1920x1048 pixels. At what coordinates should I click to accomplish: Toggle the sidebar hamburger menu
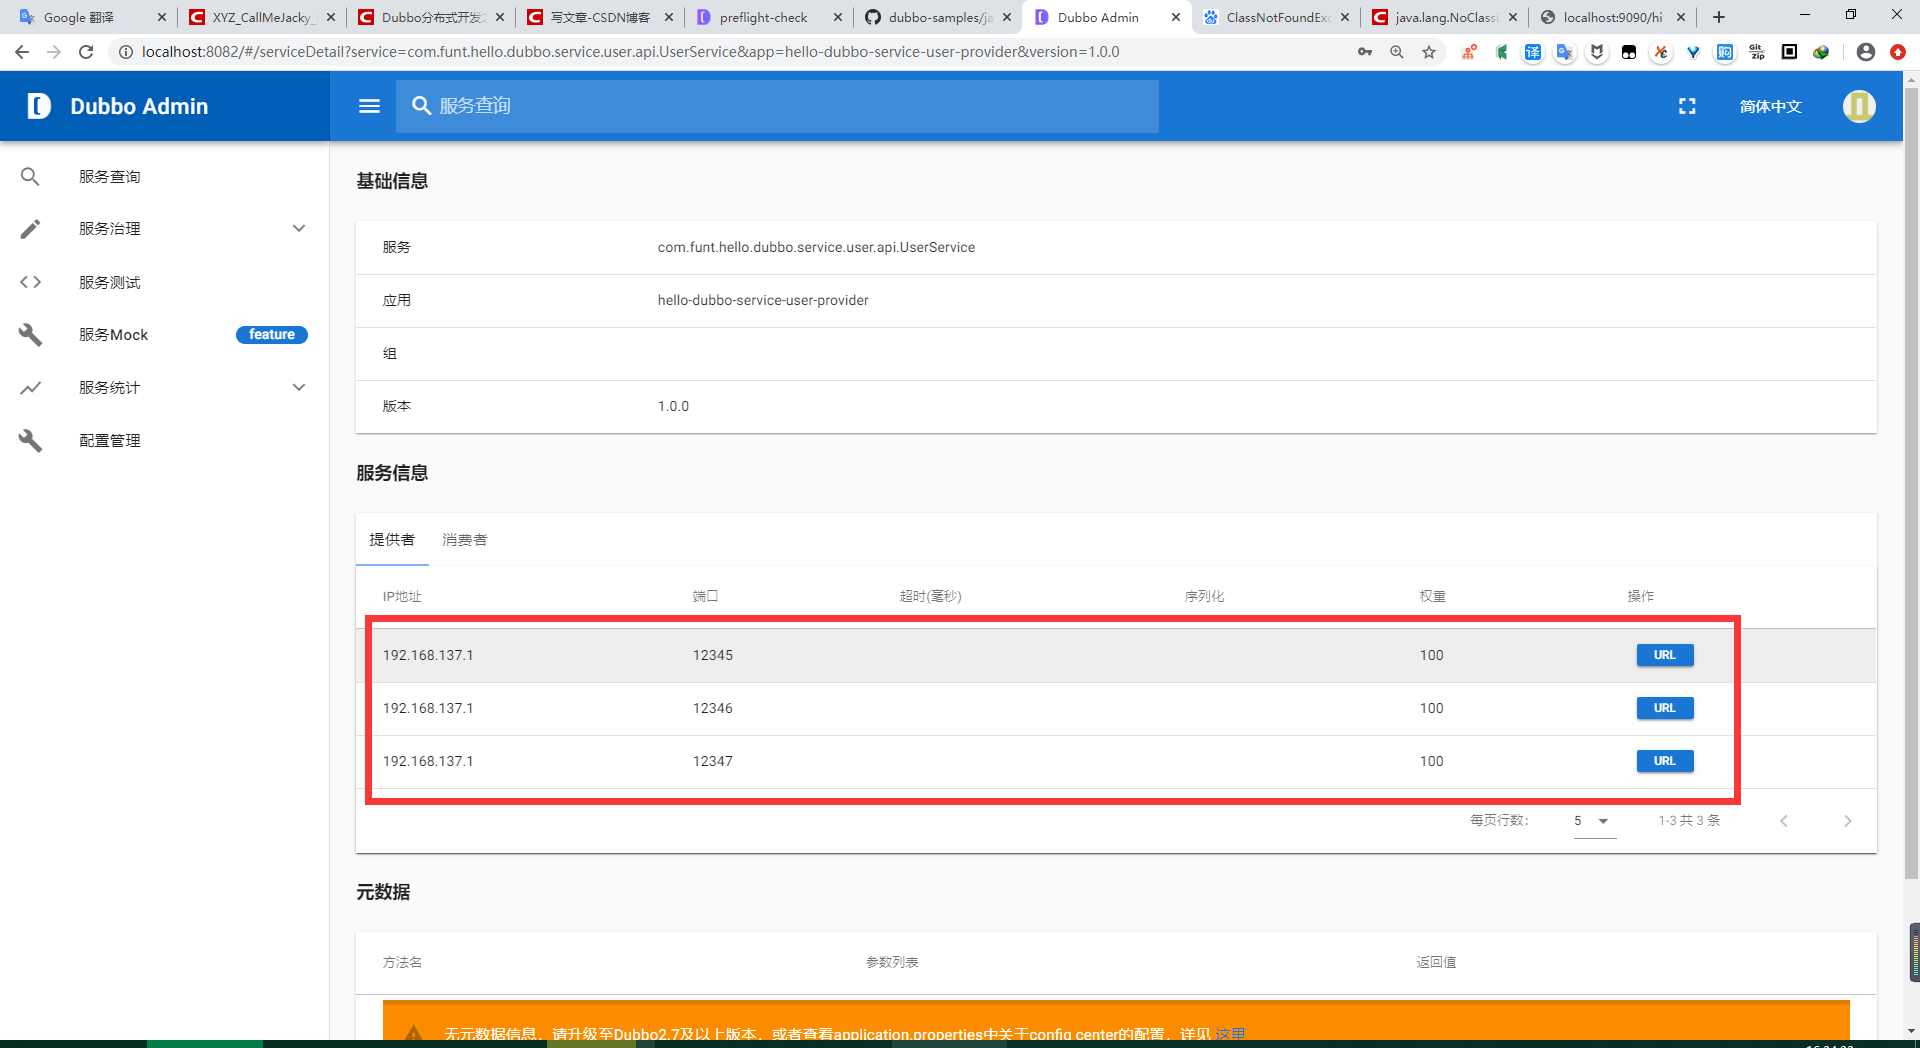pyautogui.click(x=369, y=106)
